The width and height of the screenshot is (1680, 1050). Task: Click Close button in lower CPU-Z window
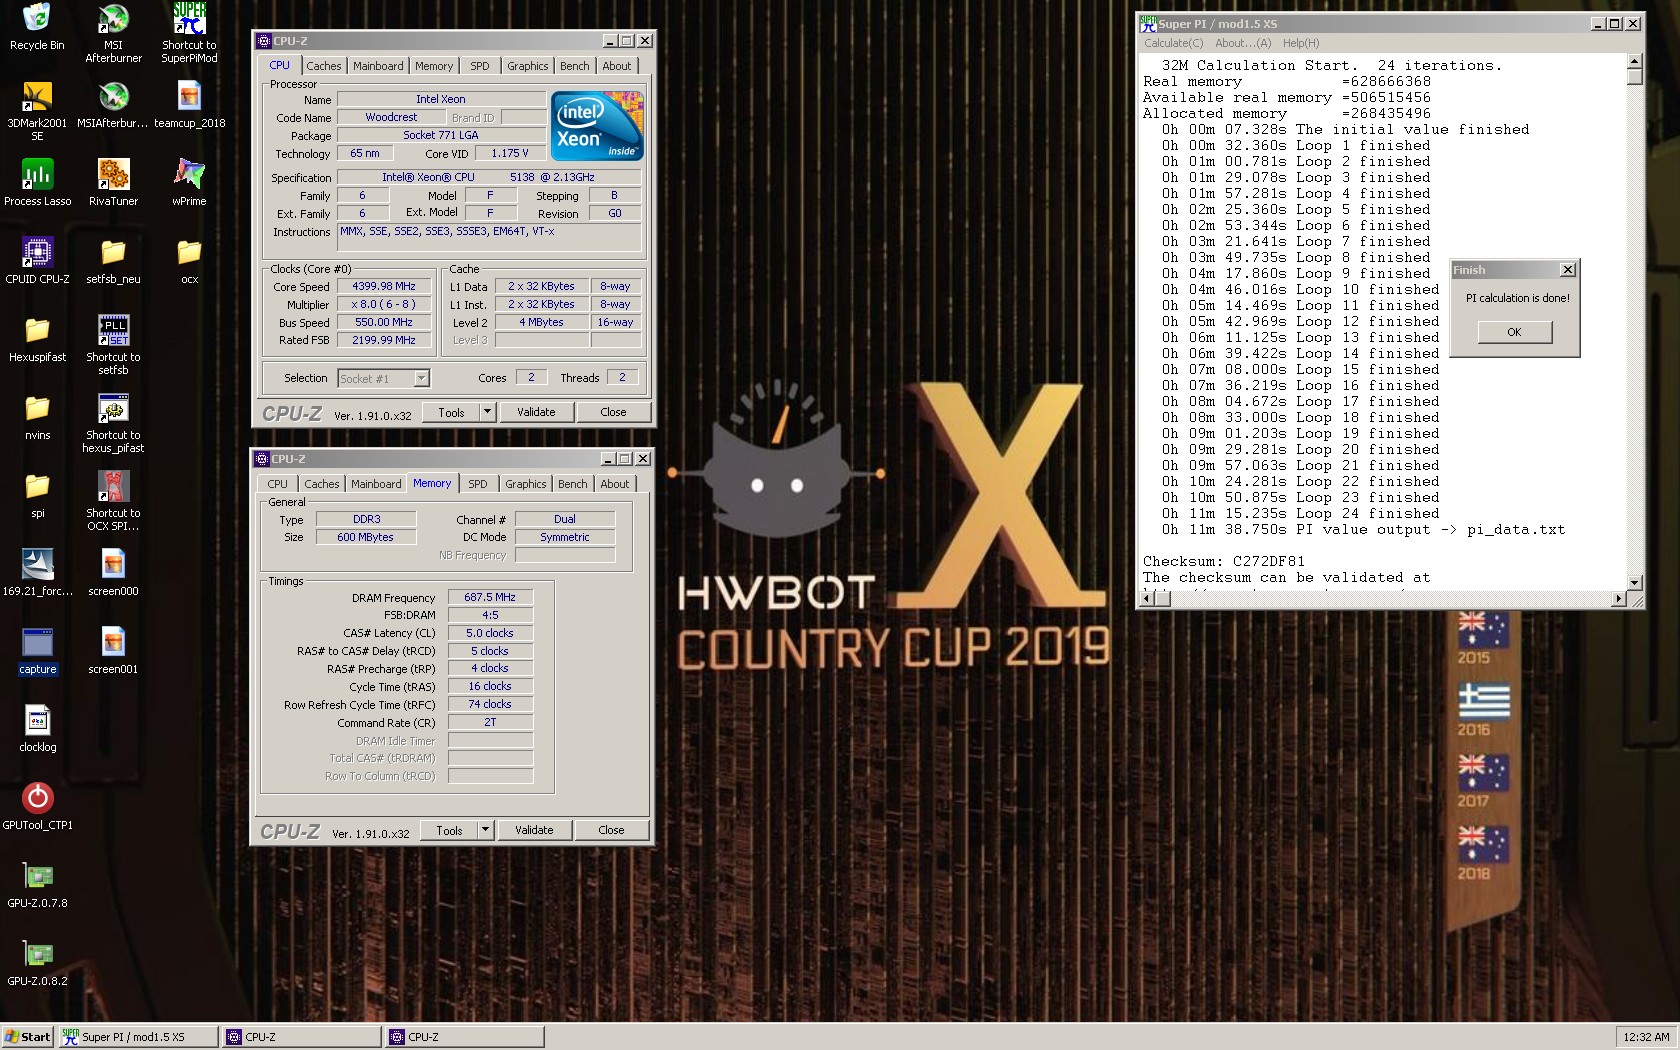coord(611,830)
